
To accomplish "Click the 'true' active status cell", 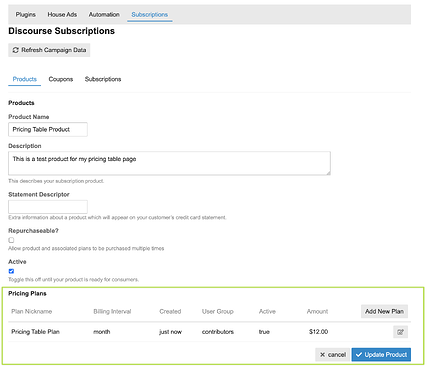I will click(264, 332).
